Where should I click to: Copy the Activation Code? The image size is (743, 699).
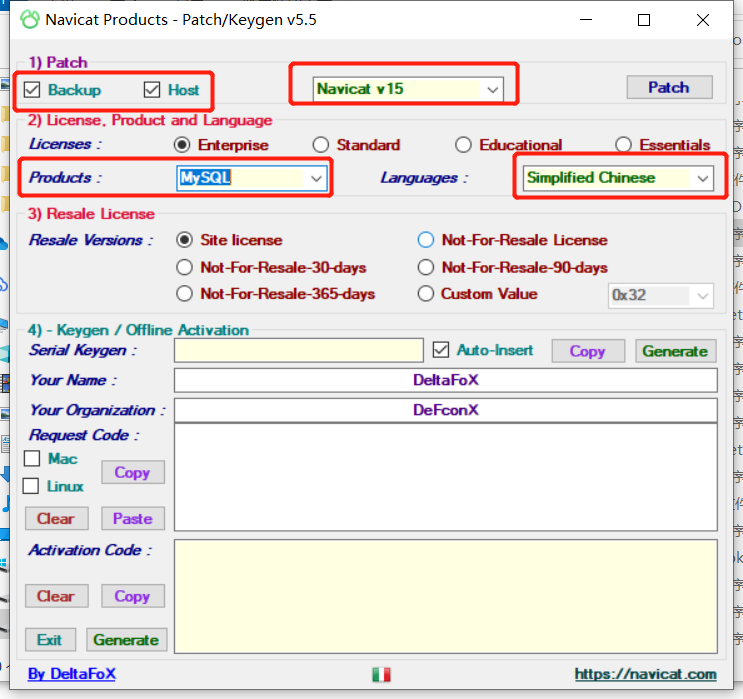[133, 596]
